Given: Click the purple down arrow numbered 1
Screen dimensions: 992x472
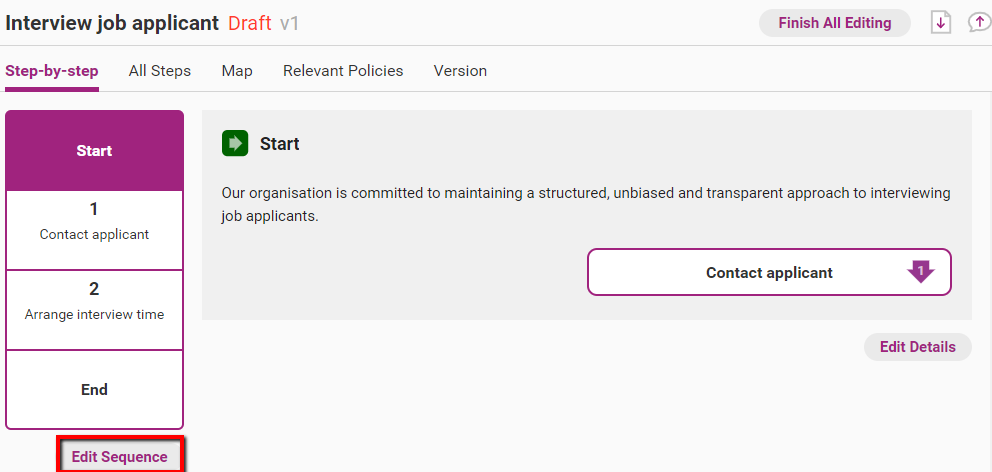Looking at the screenshot, I should pyautogui.click(x=921, y=272).
